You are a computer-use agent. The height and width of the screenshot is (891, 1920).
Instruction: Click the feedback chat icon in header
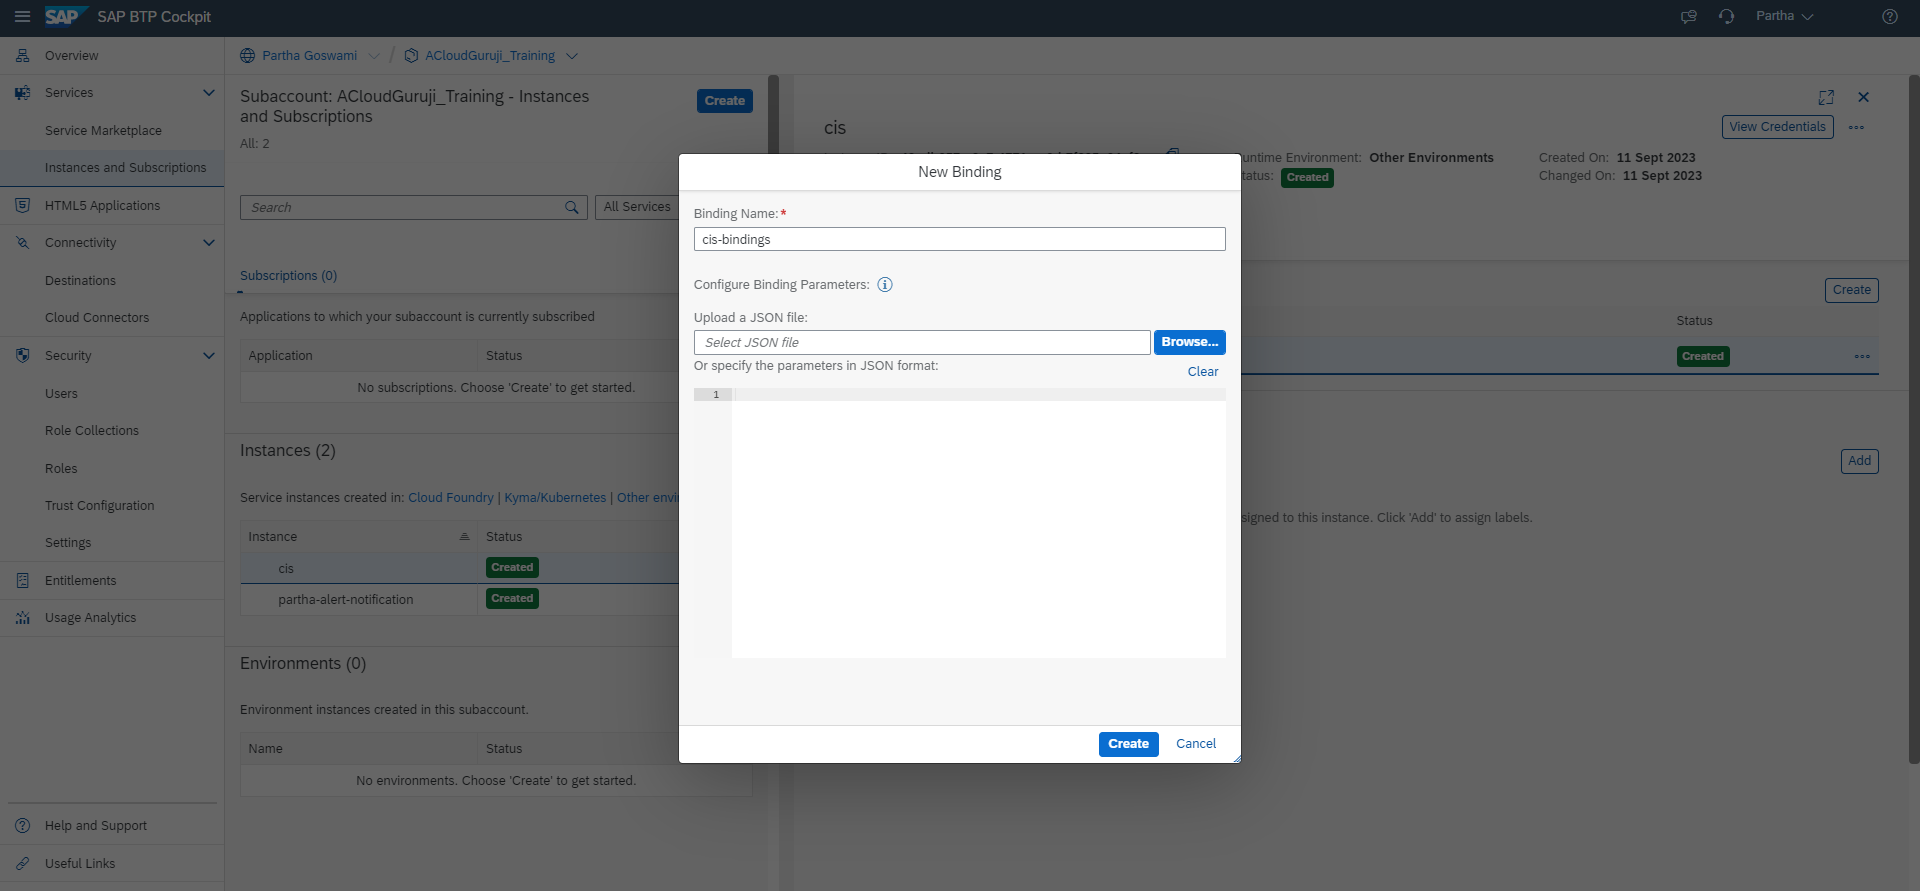1689,17
